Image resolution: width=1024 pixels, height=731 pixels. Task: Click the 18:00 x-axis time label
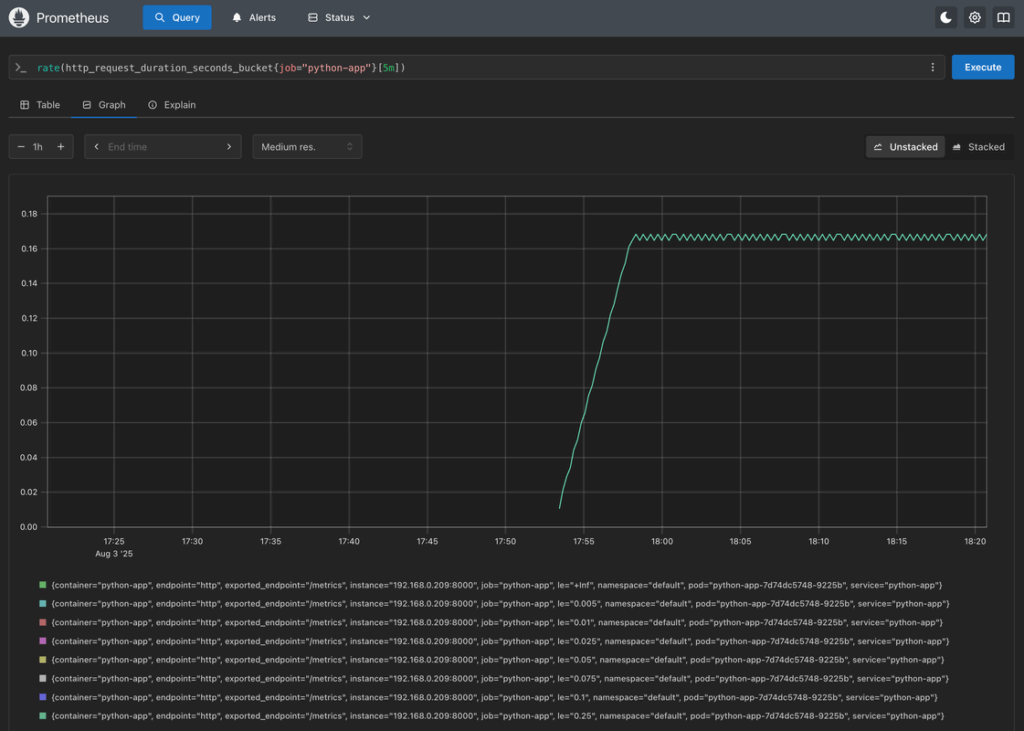tap(662, 541)
